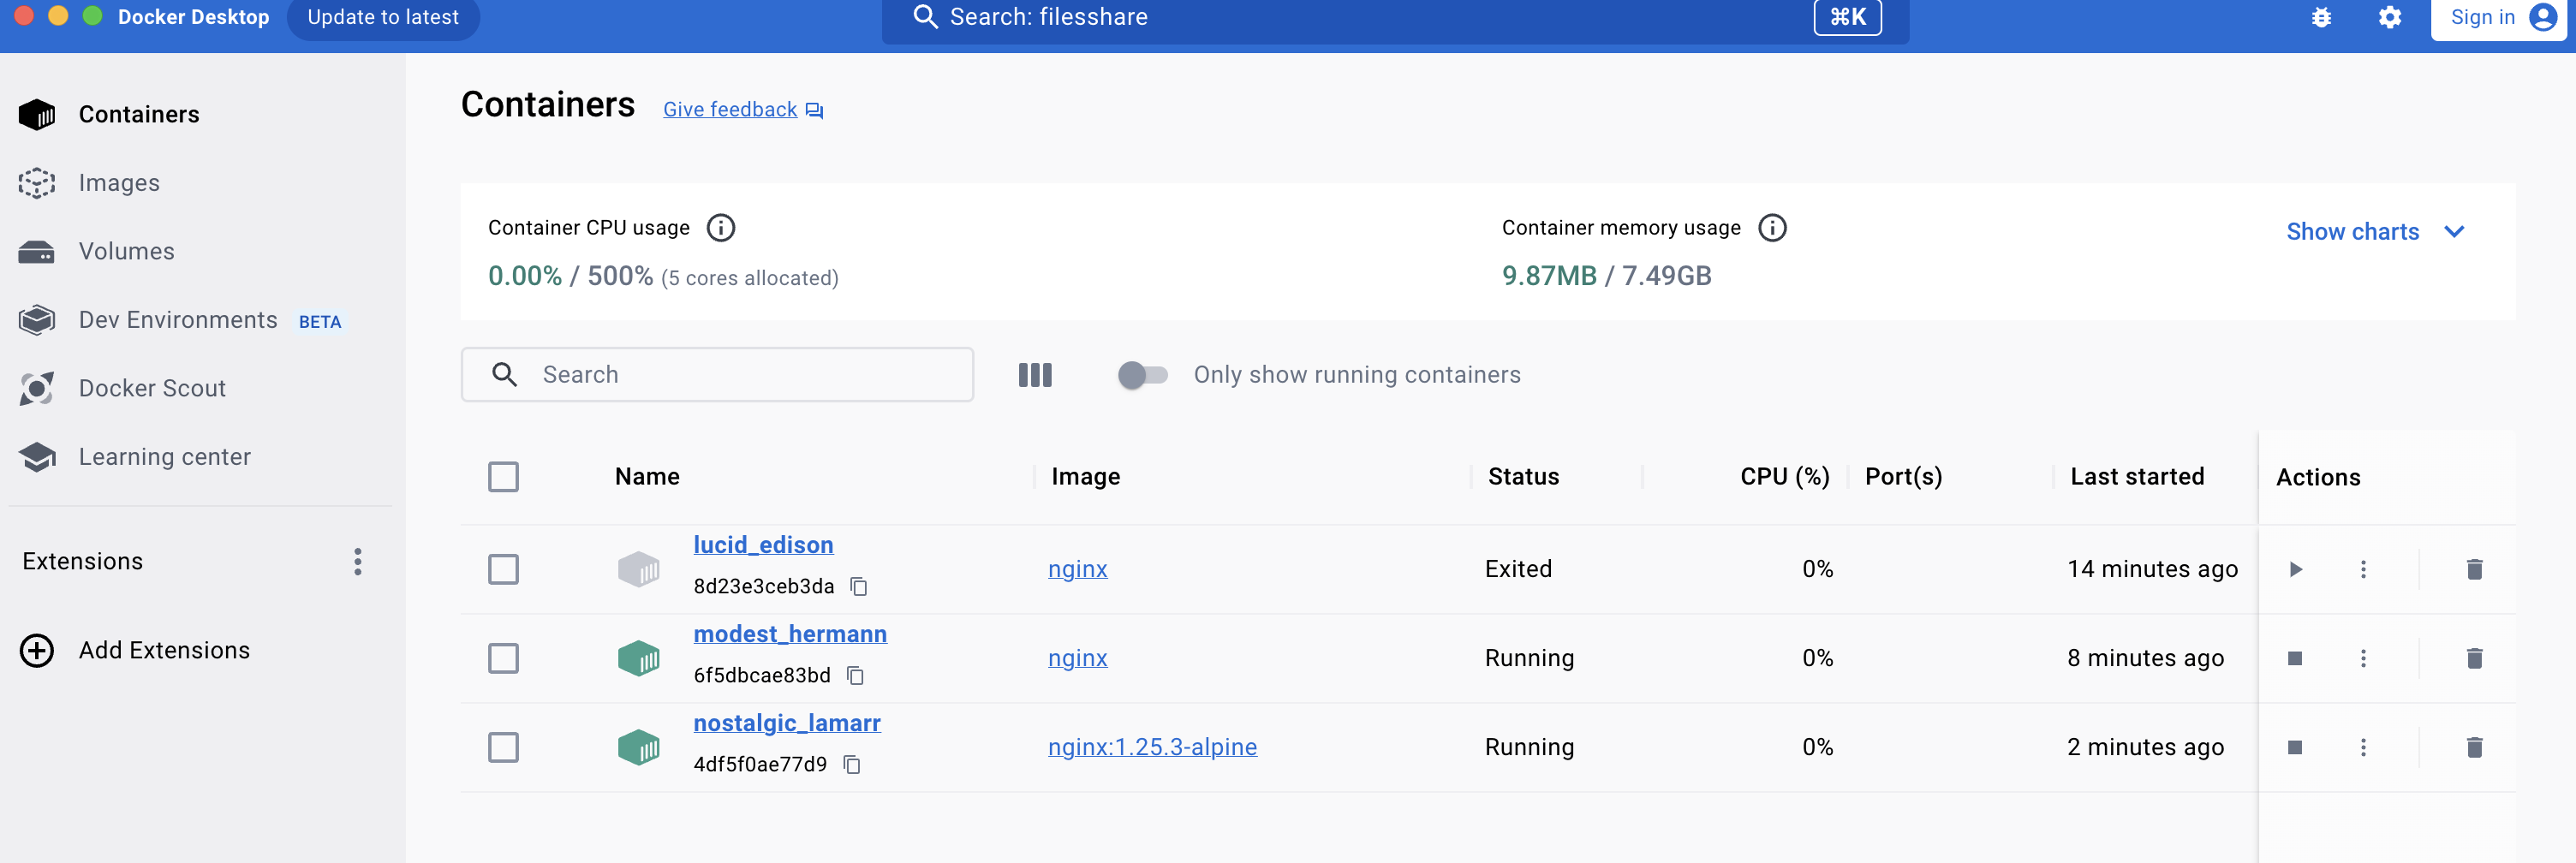Click the containers Search input field
This screenshot has height=863, width=2576.
tap(717, 375)
